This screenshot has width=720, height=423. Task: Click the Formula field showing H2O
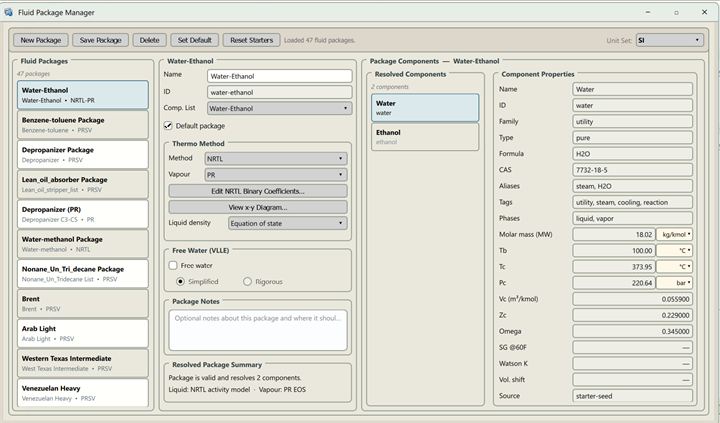pos(632,154)
